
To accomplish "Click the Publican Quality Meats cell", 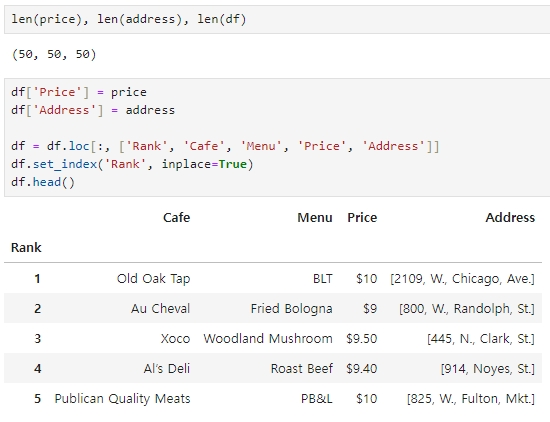I will click(122, 399).
